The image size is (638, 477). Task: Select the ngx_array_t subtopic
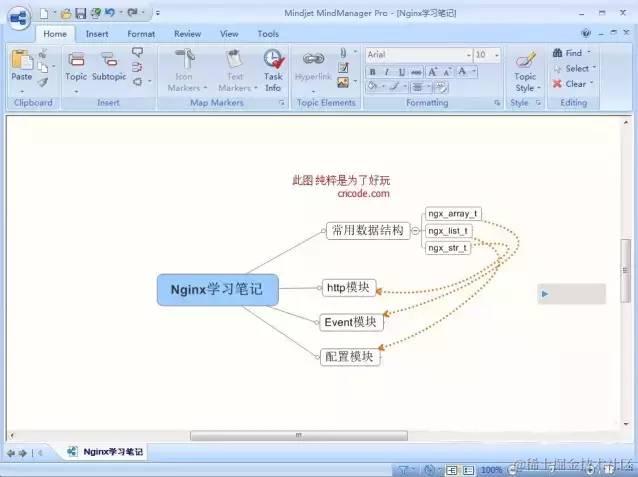coord(453,214)
